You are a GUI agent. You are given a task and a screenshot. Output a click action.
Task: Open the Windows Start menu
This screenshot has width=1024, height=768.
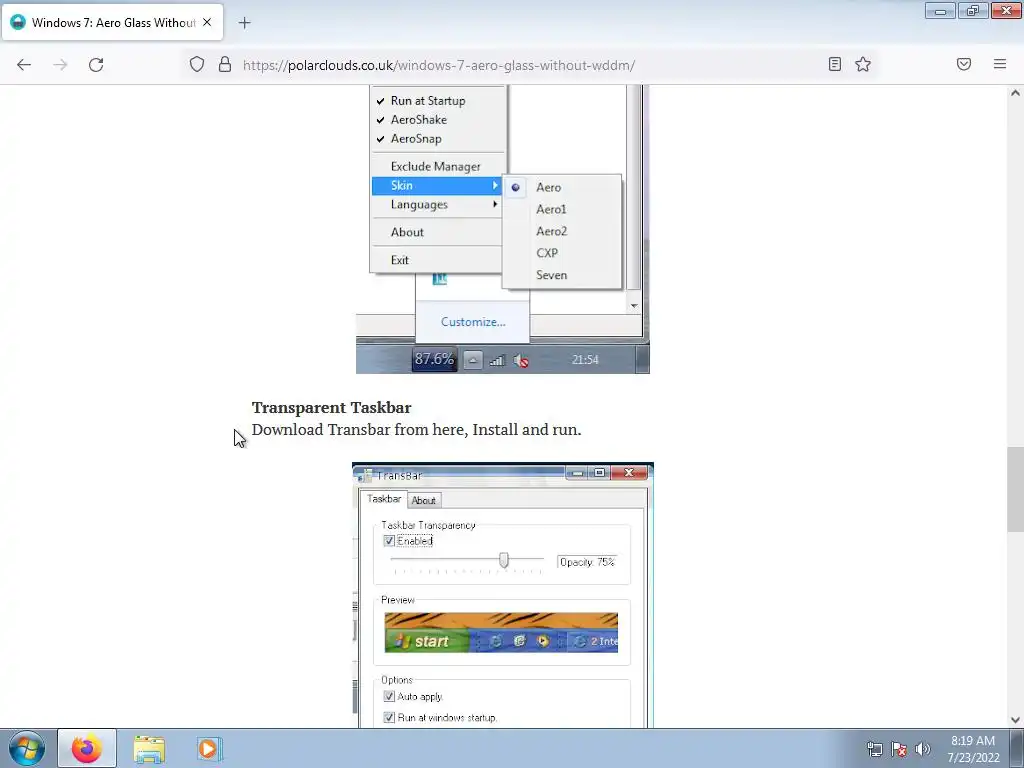27,748
